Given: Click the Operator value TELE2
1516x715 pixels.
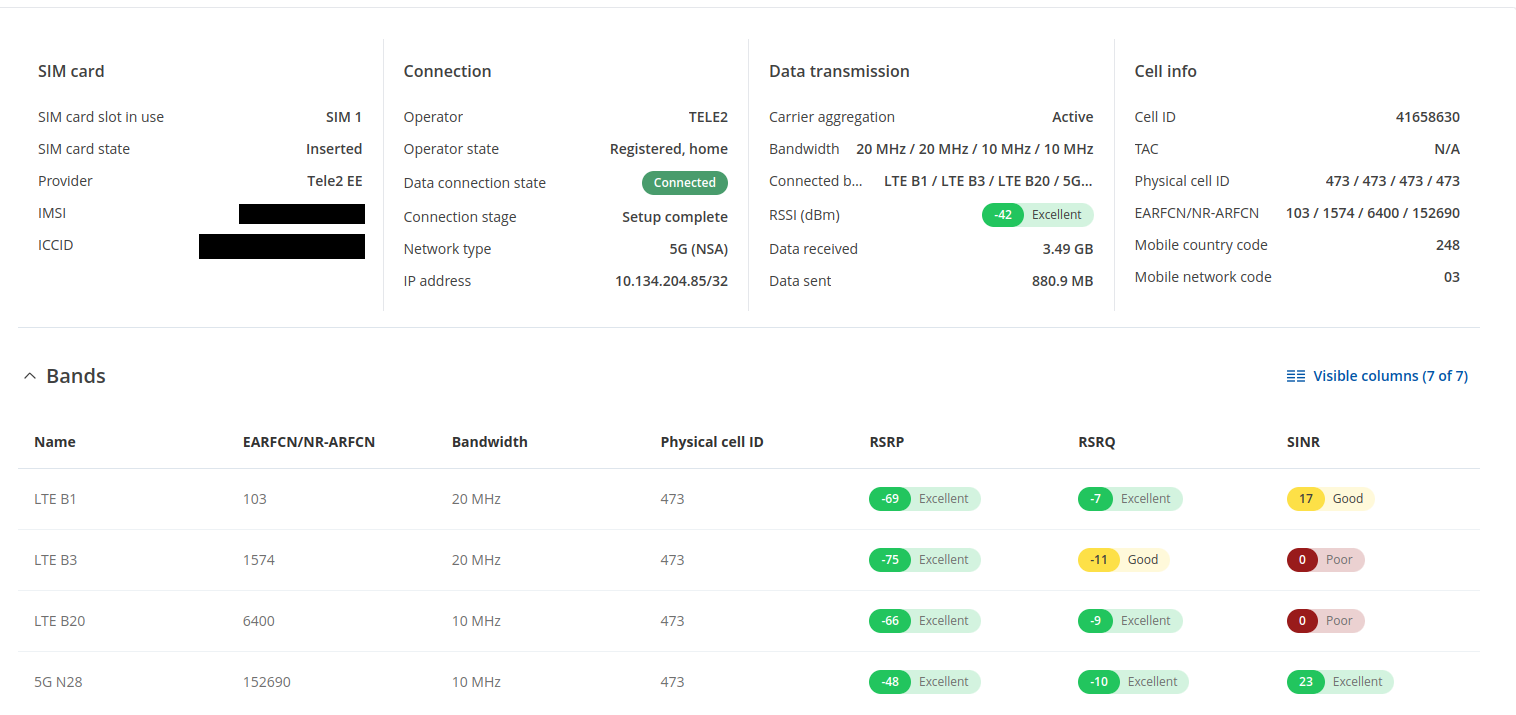Looking at the screenshot, I should click(708, 117).
